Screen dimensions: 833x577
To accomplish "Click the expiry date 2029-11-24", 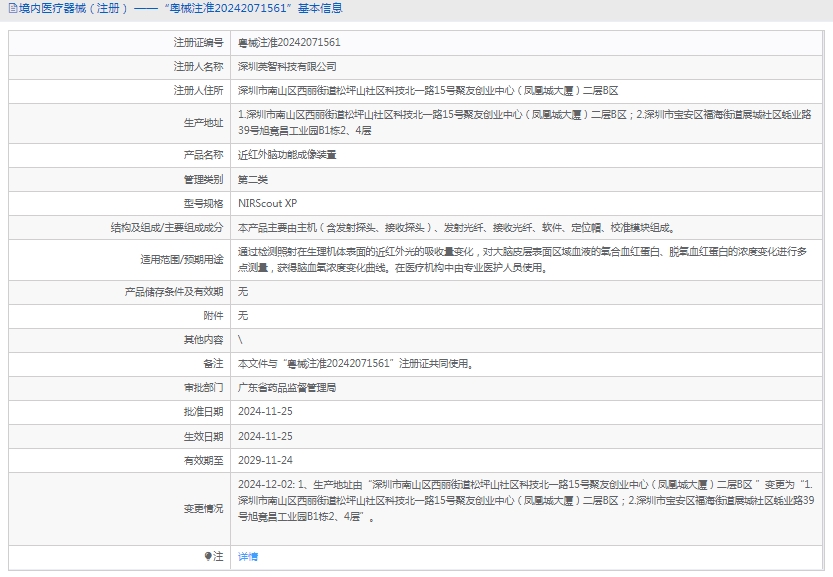I will (265, 460).
